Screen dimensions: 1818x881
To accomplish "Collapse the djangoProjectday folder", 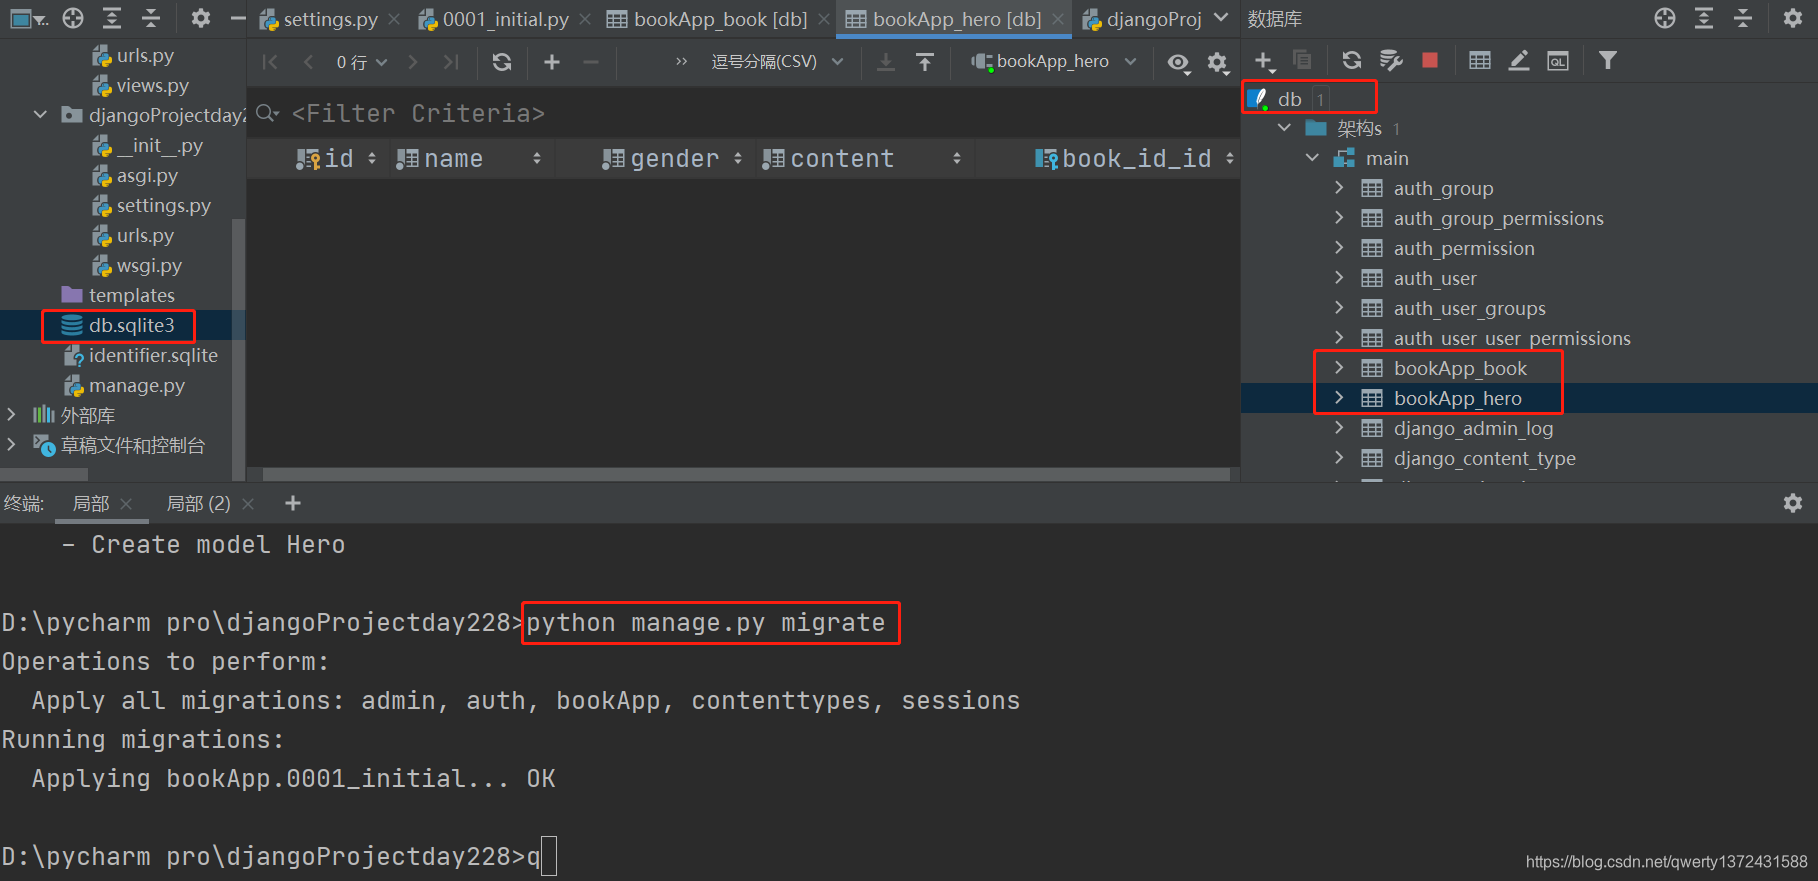I will tap(40, 115).
